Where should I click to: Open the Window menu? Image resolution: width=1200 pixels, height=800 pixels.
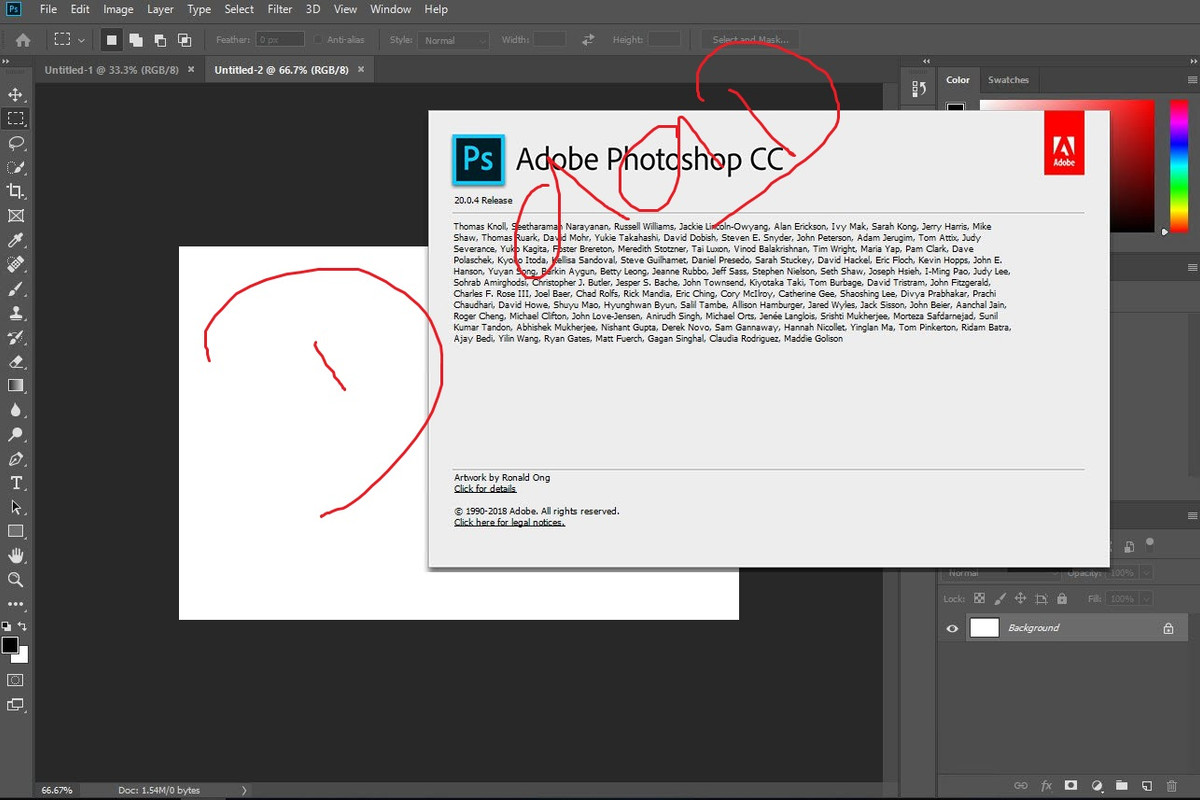tap(390, 9)
